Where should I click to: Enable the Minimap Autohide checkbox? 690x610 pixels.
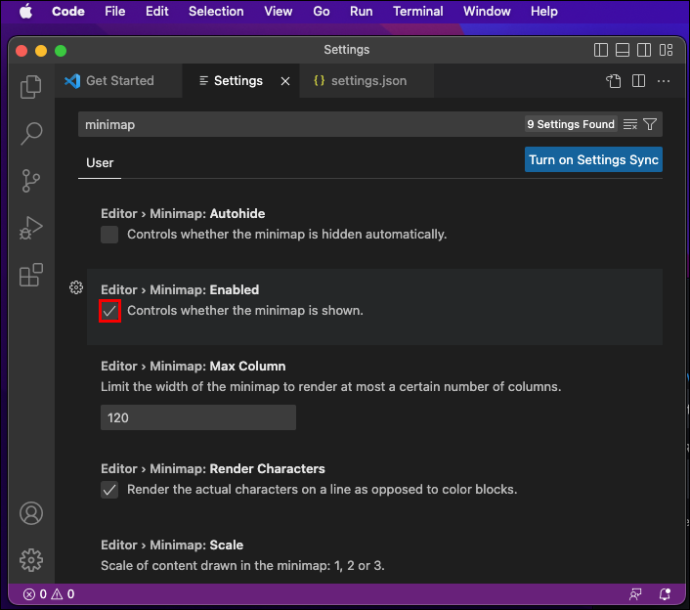click(x=109, y=235)
